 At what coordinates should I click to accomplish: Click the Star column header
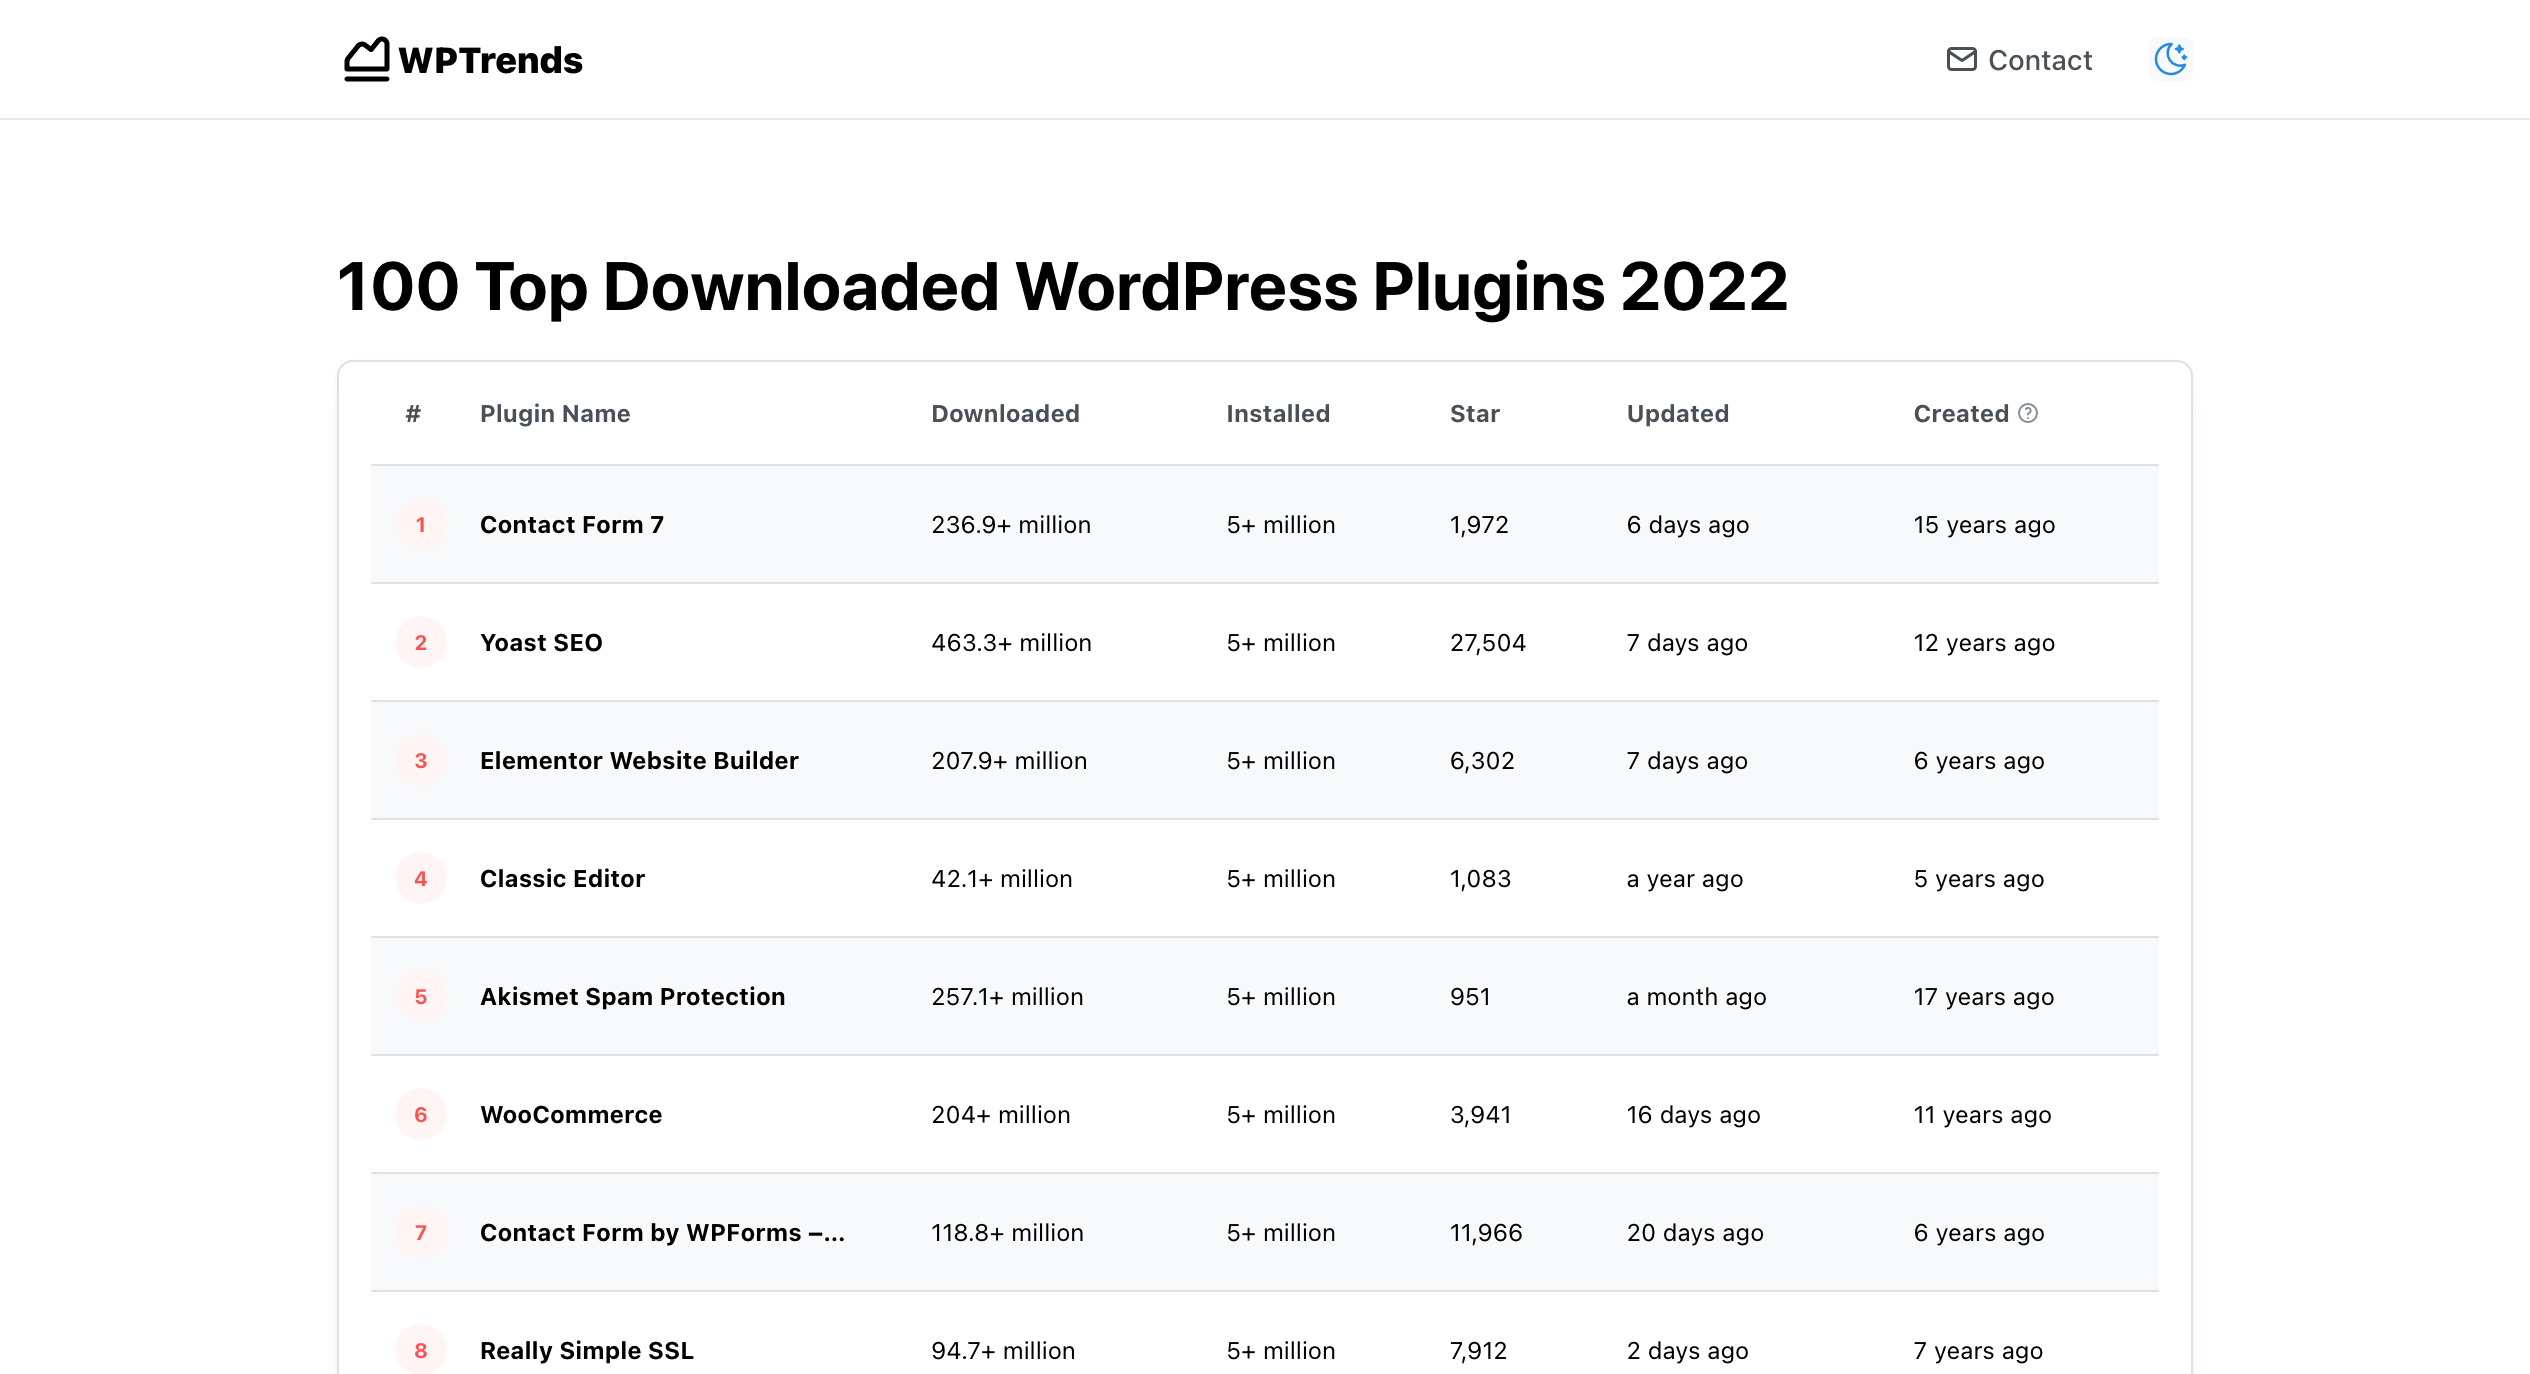tap(1475, 414)
